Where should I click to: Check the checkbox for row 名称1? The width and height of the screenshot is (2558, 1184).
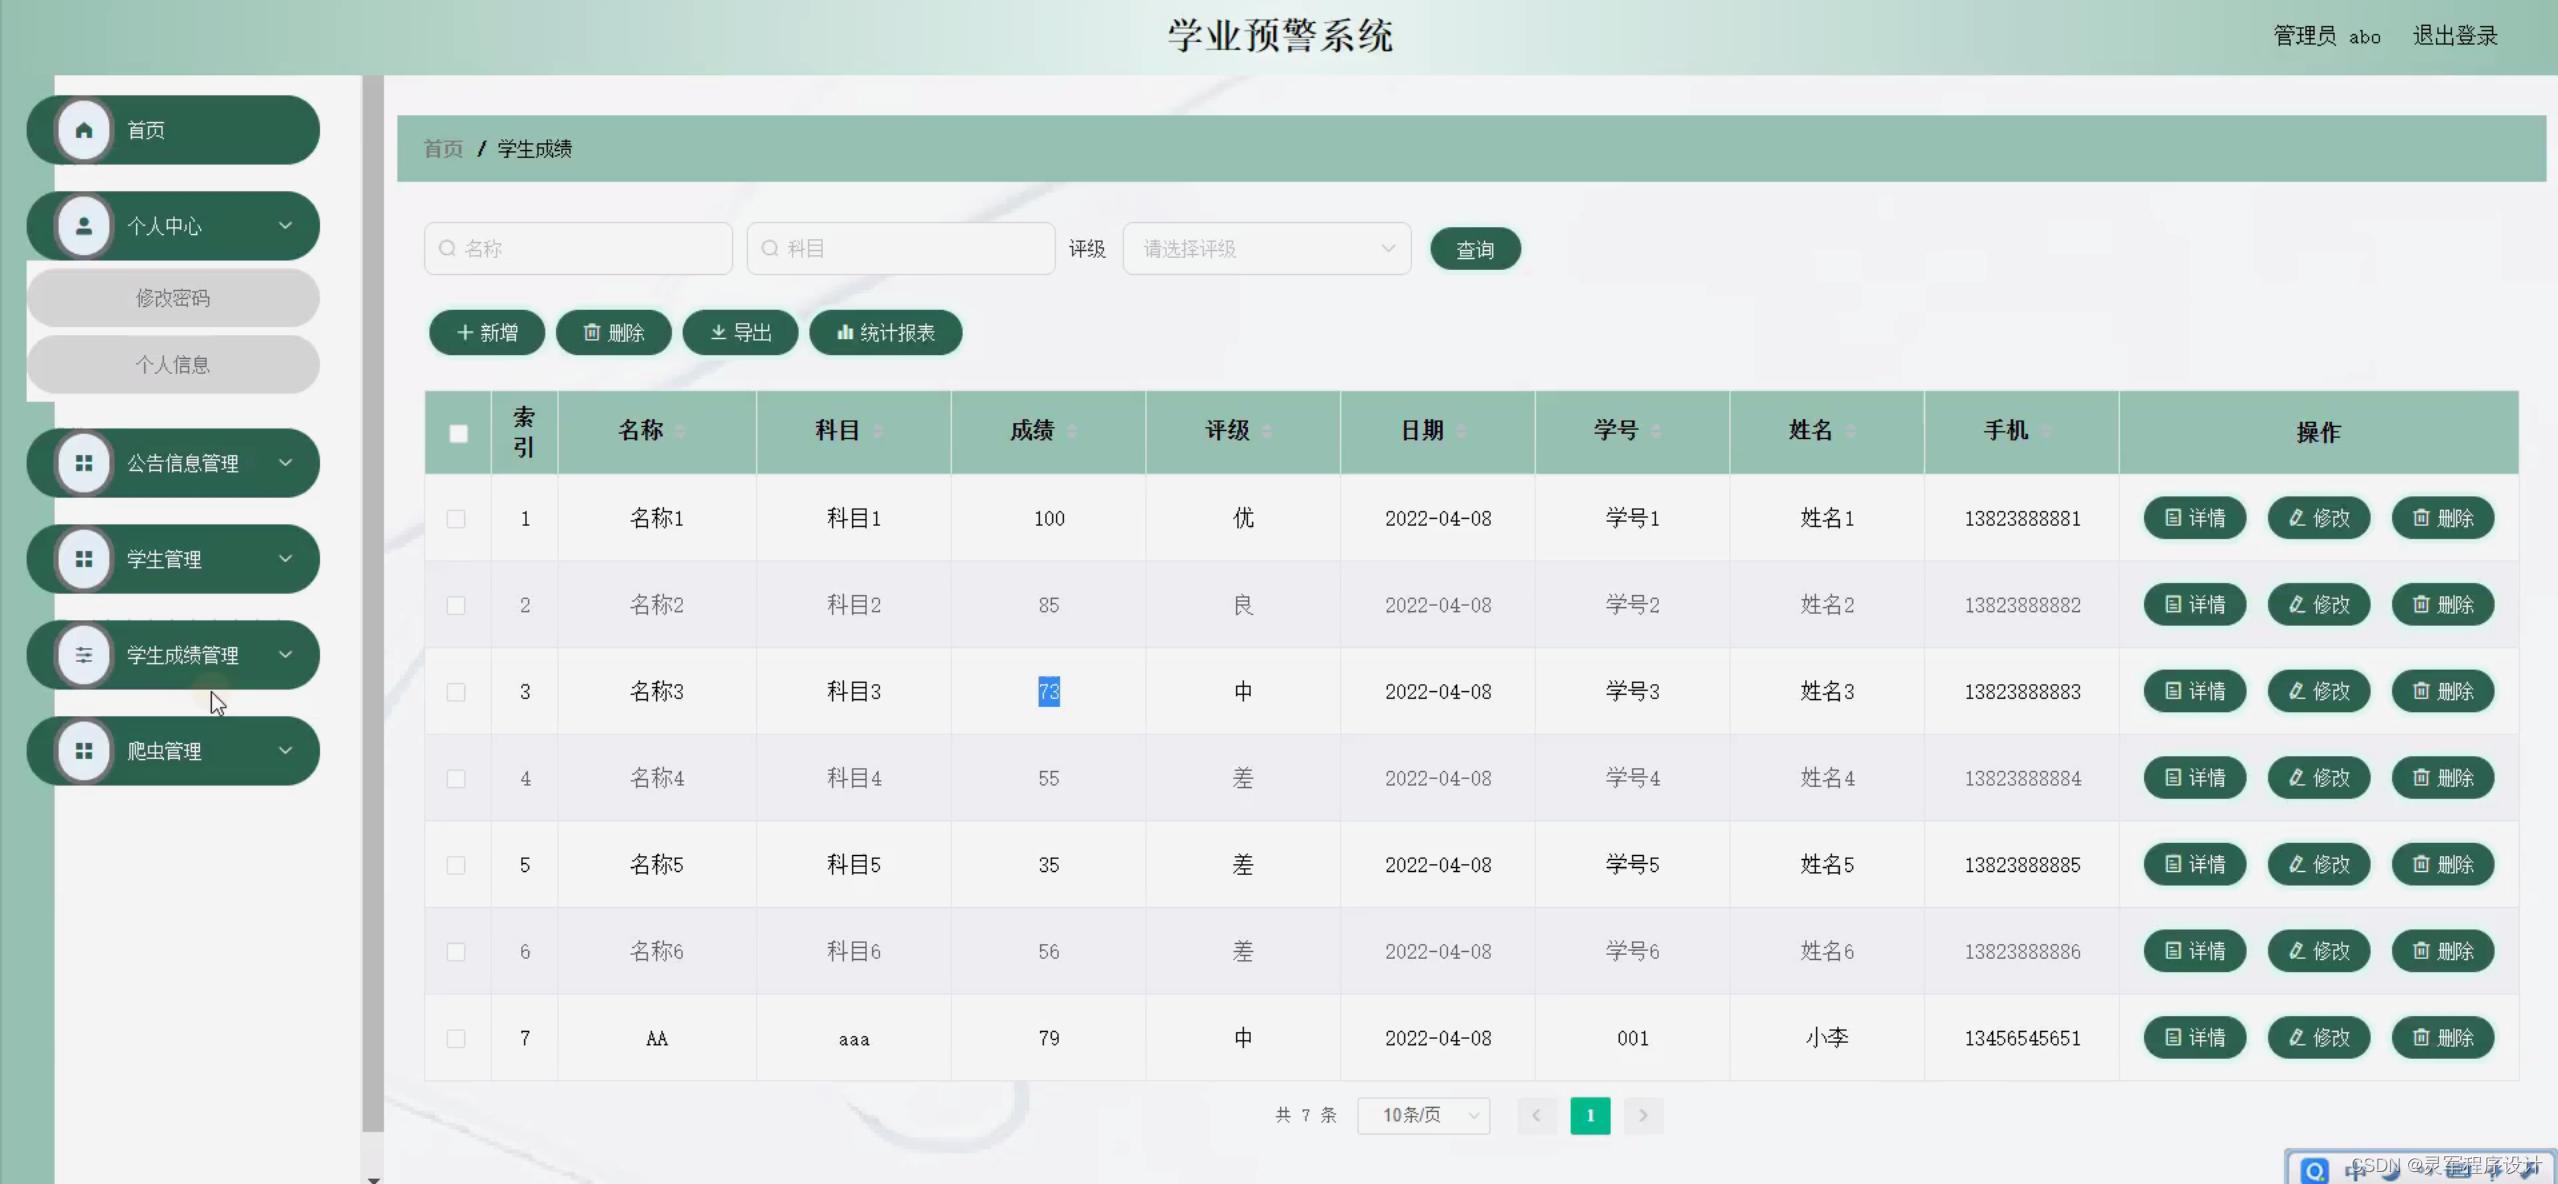(457, 518)
